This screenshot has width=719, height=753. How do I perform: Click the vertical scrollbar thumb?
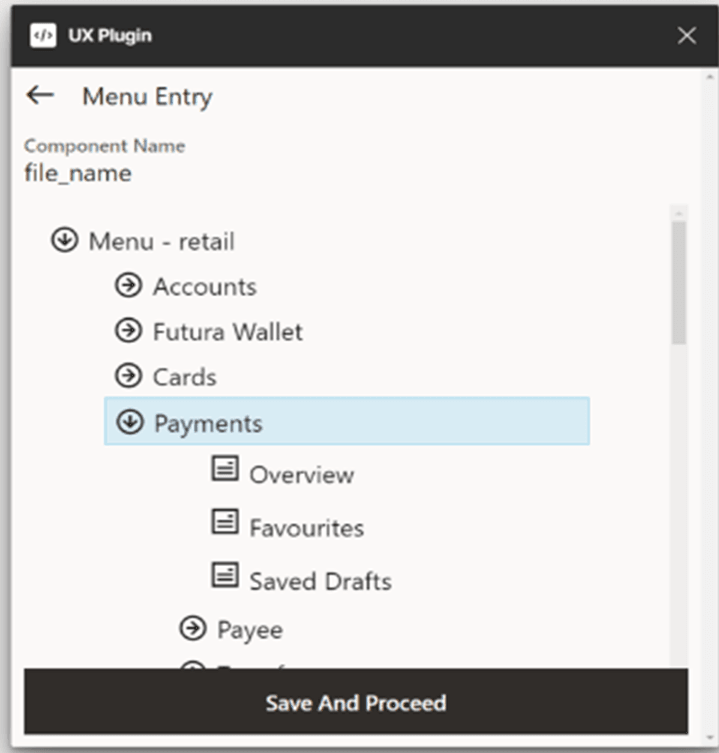point(679,283)
